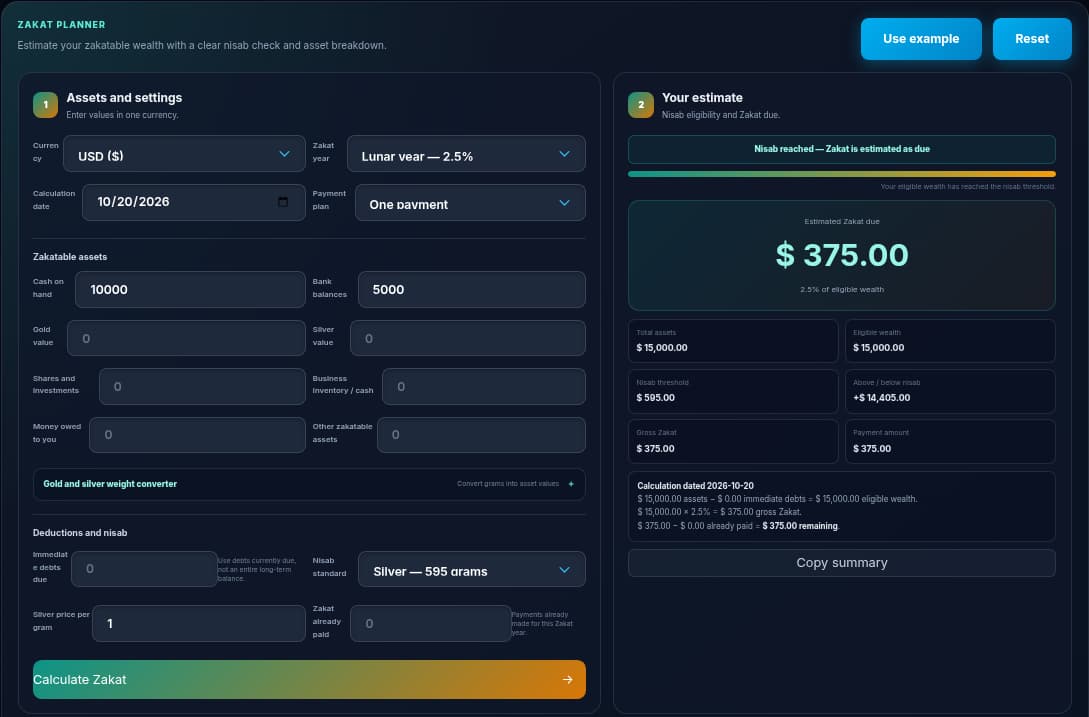This screenshot has height=717, width=1089.
Task: Focus the Gold value field
Action: coord(186,338)
